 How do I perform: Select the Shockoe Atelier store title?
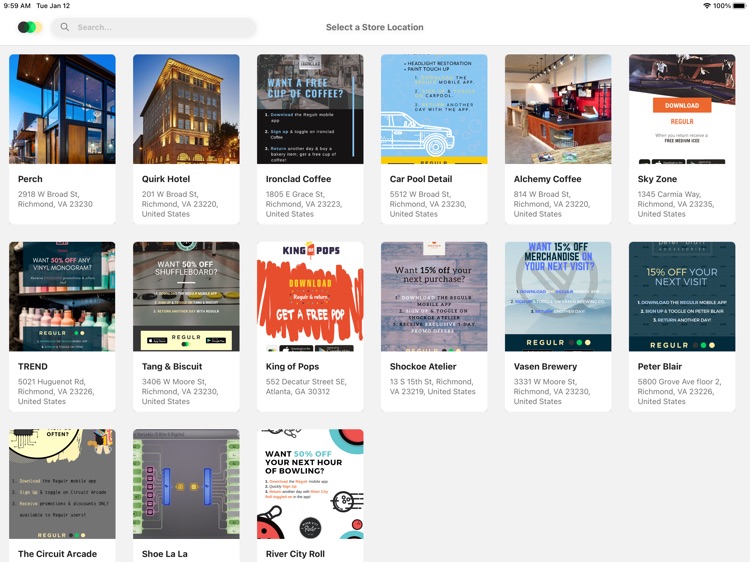(x=423, y=366)
